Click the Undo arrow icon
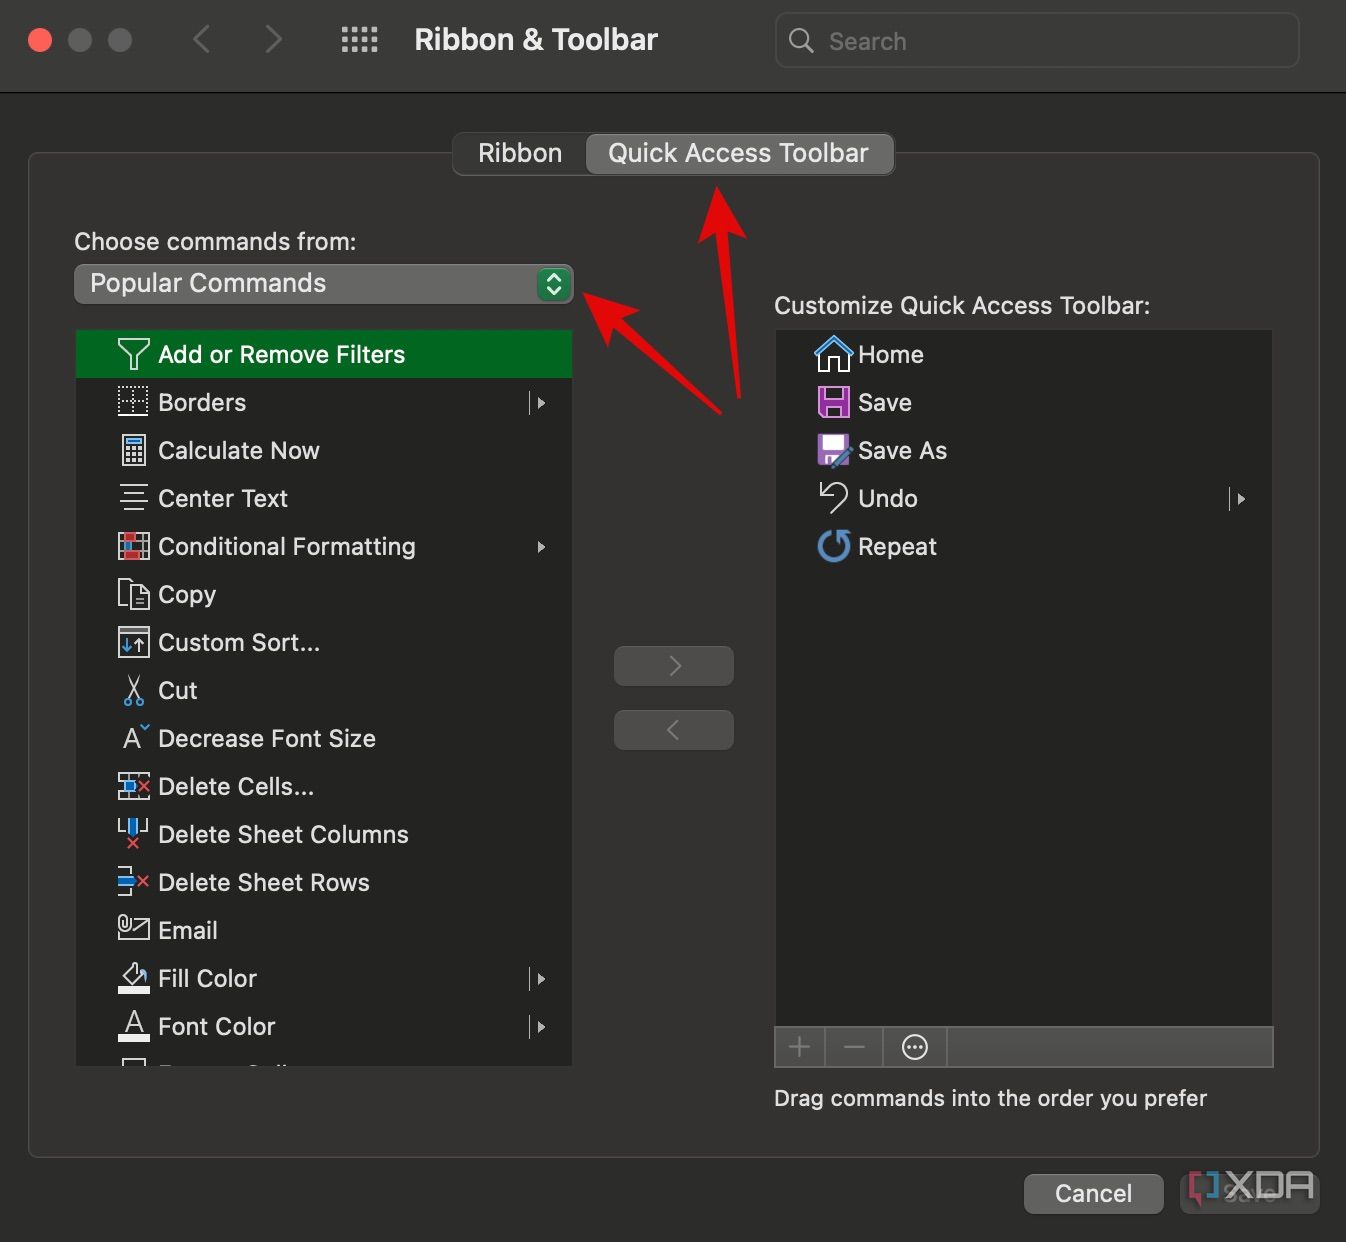 833,497
